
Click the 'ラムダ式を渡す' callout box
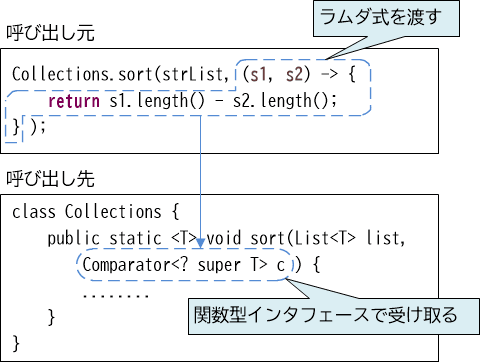[386, 19]
